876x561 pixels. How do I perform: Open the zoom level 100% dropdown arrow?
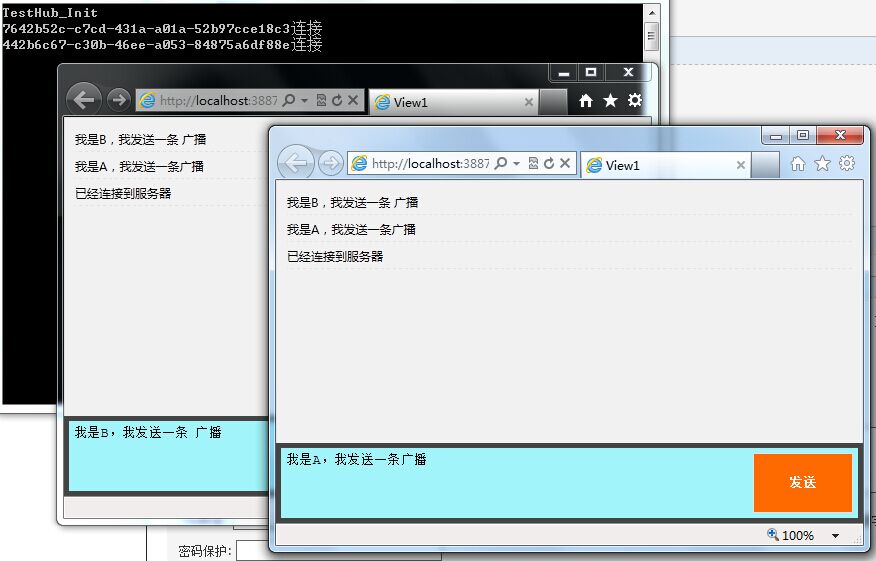835,535
